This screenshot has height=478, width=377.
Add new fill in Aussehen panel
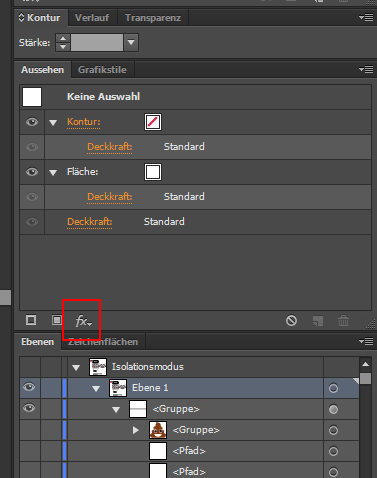click(x=57, y=320)
